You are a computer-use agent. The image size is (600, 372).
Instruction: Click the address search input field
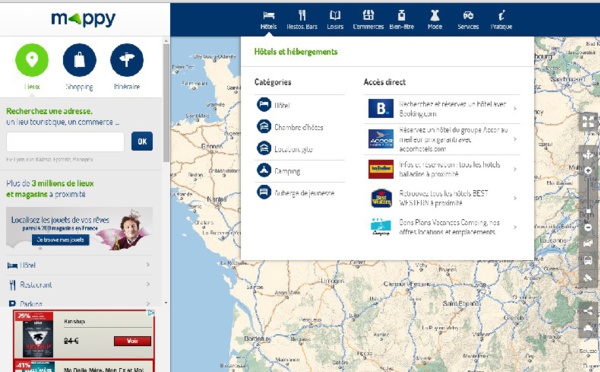[65, 142]
